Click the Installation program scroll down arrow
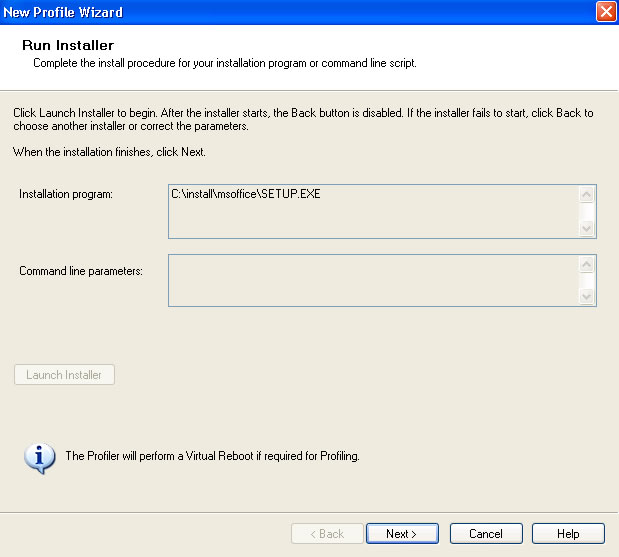Image resolution: width=619 pixels, height=557 pixels. (586, 229)
